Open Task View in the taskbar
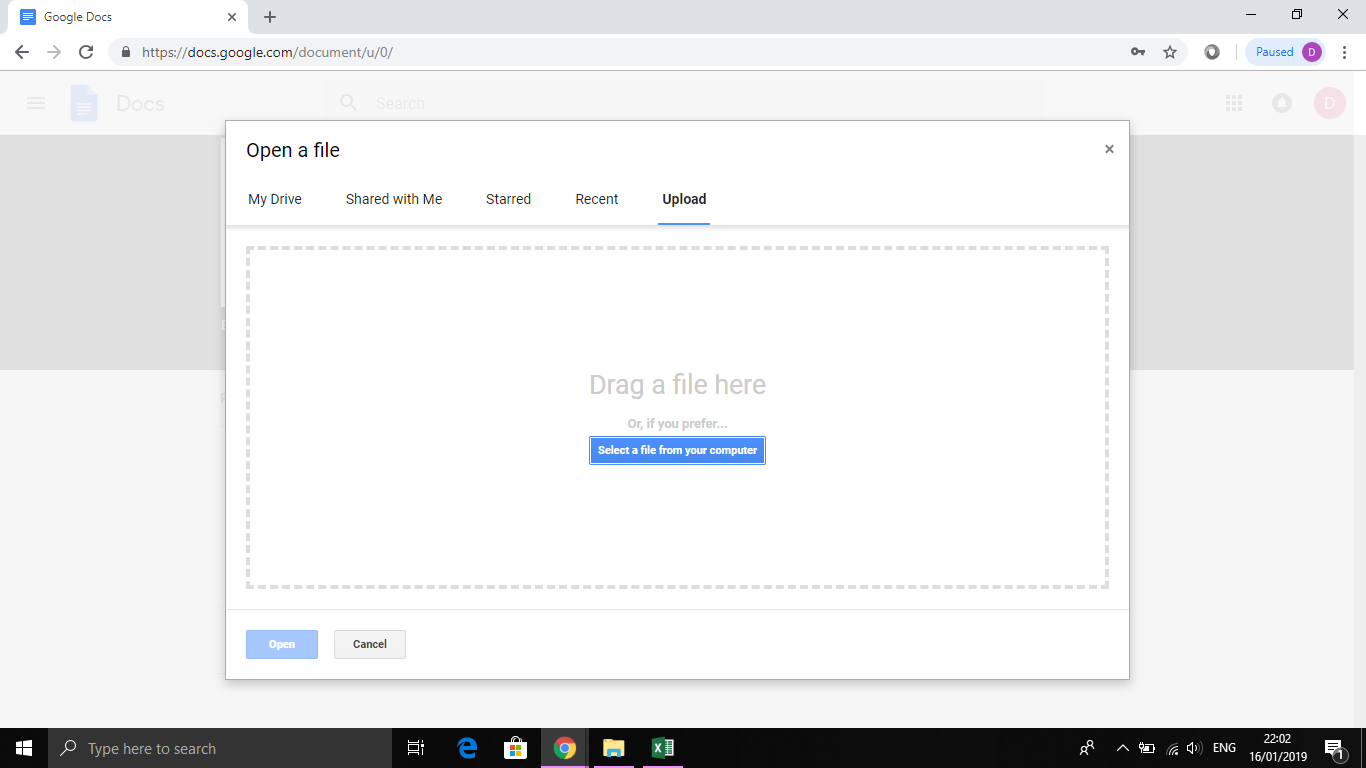This screenshot has width=1366, height=768. [x=416, y=748]
